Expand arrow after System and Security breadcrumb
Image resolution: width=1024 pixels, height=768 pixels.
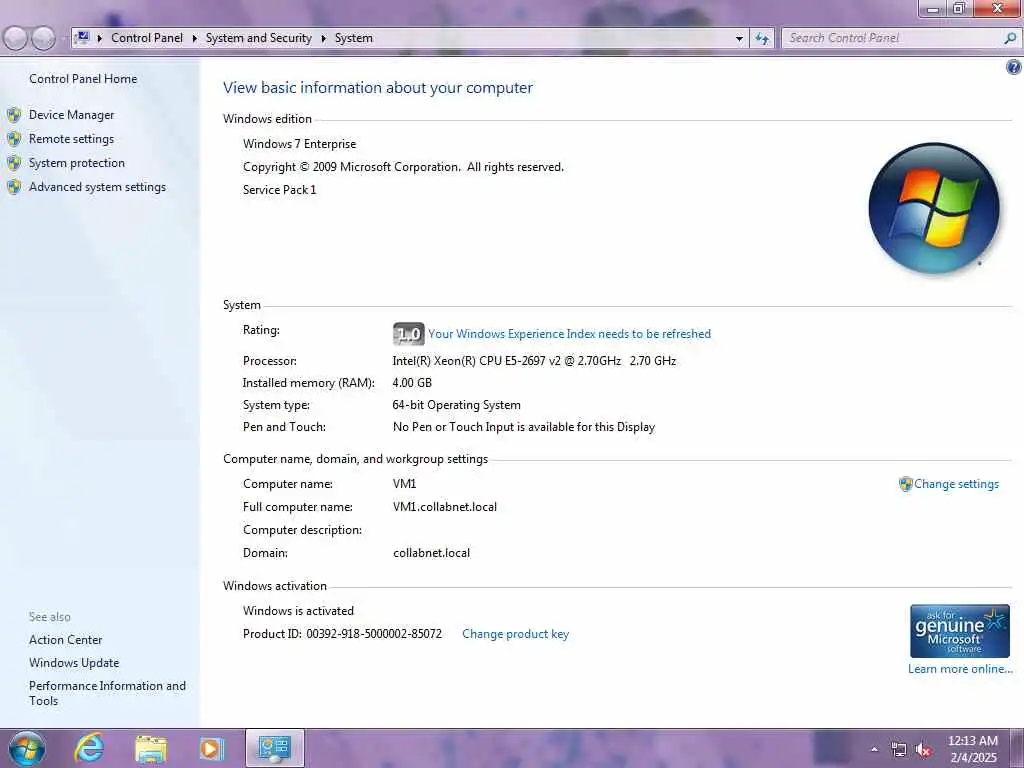pyautogui.click(x=323, y=39)
